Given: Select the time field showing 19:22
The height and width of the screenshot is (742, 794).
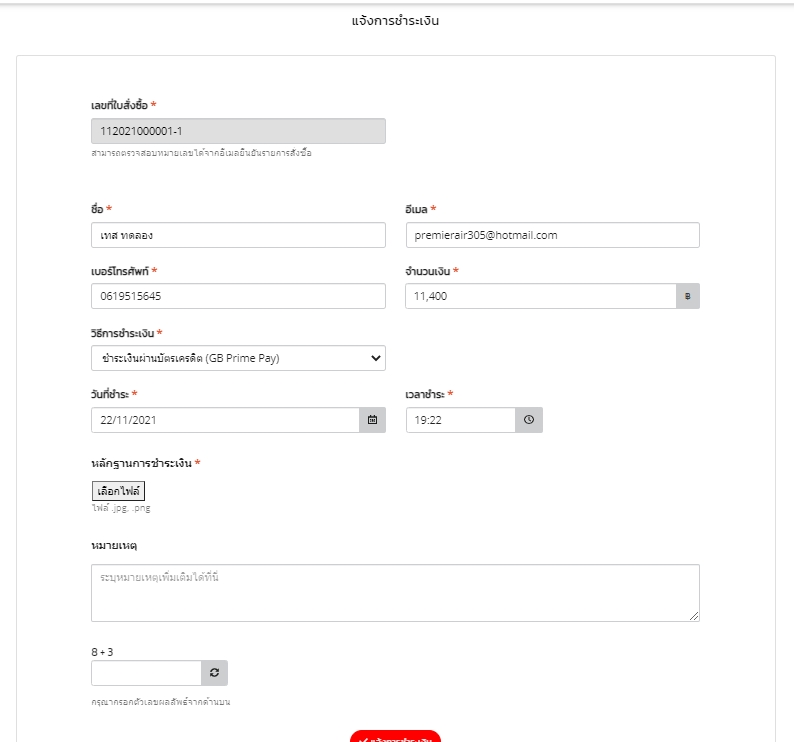Looking at the screenshot, I should 460,420.
